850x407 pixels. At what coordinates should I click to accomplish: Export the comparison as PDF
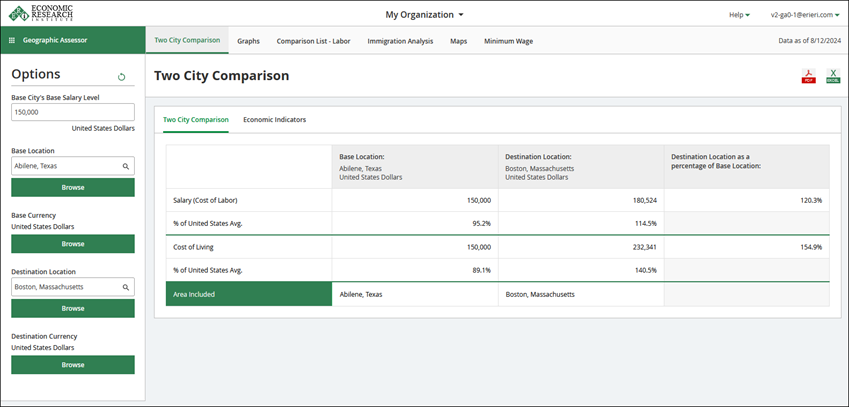[x=808, y=76]
